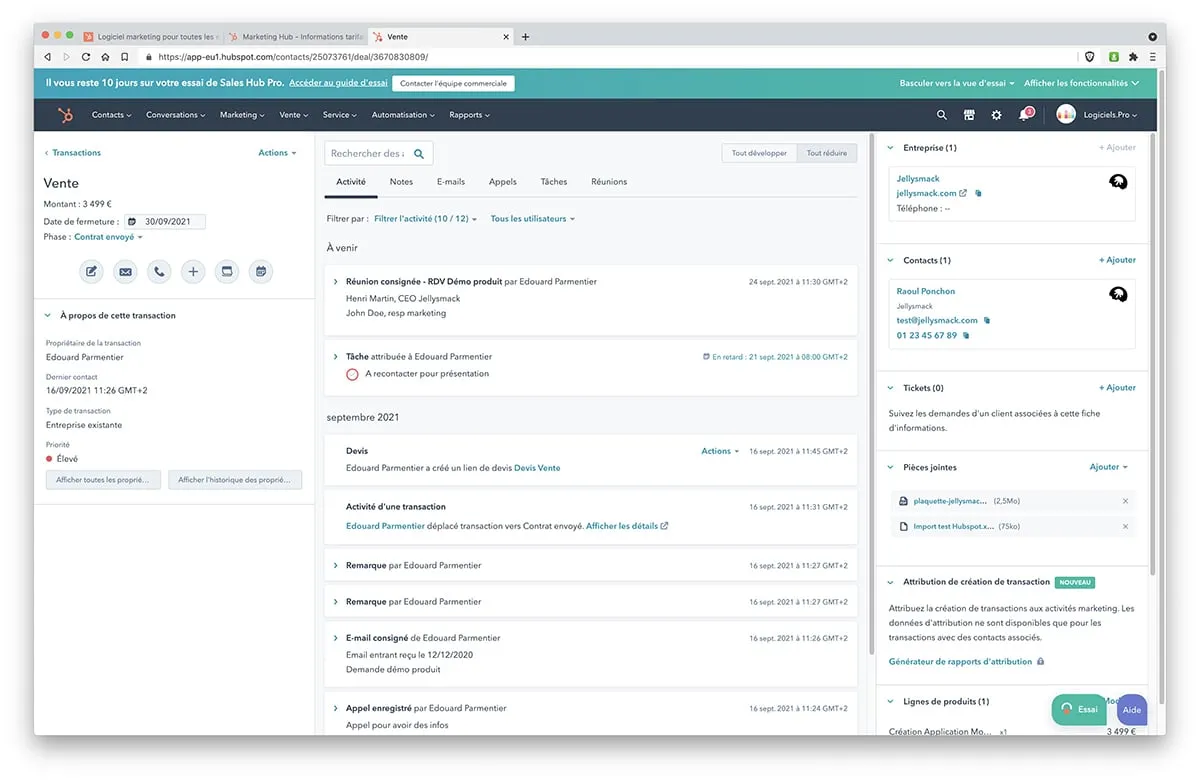Screen dimensions: 1200x780
Task: Click the browser bookmark icon
Action: pyautogui.click(x=124, y=57)
